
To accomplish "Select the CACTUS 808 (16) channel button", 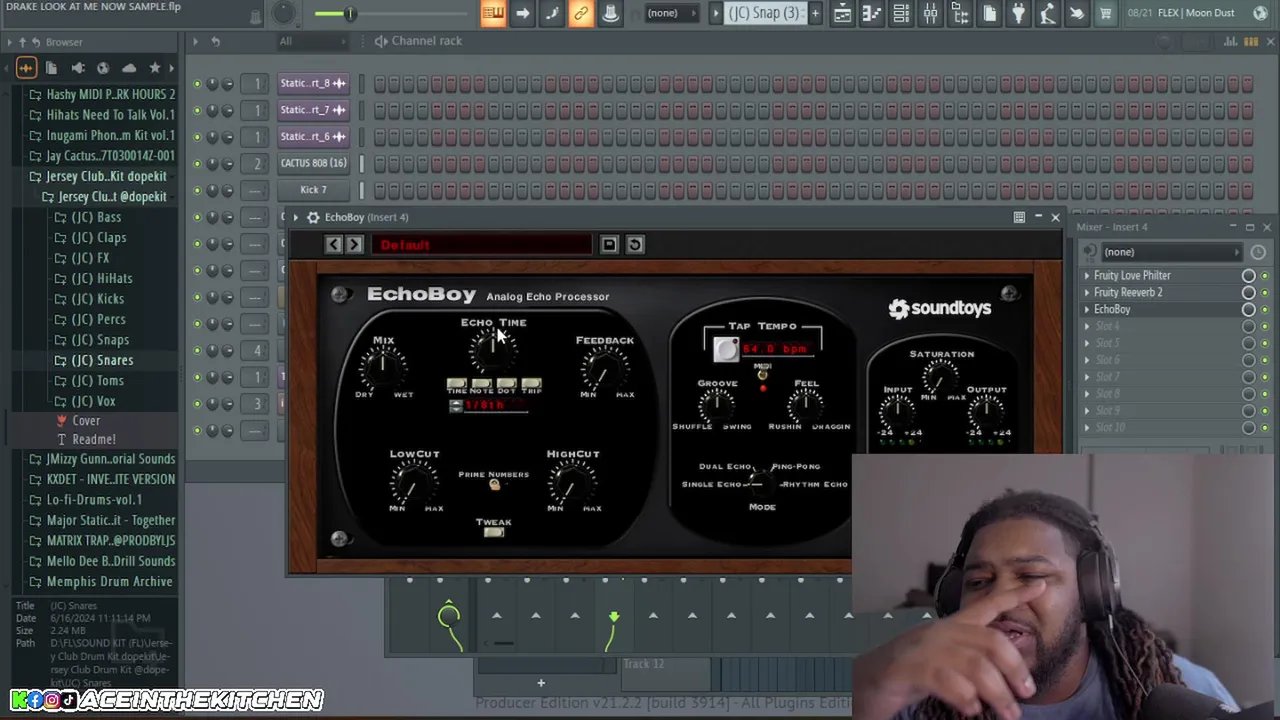I will click(x=314, y=163).
